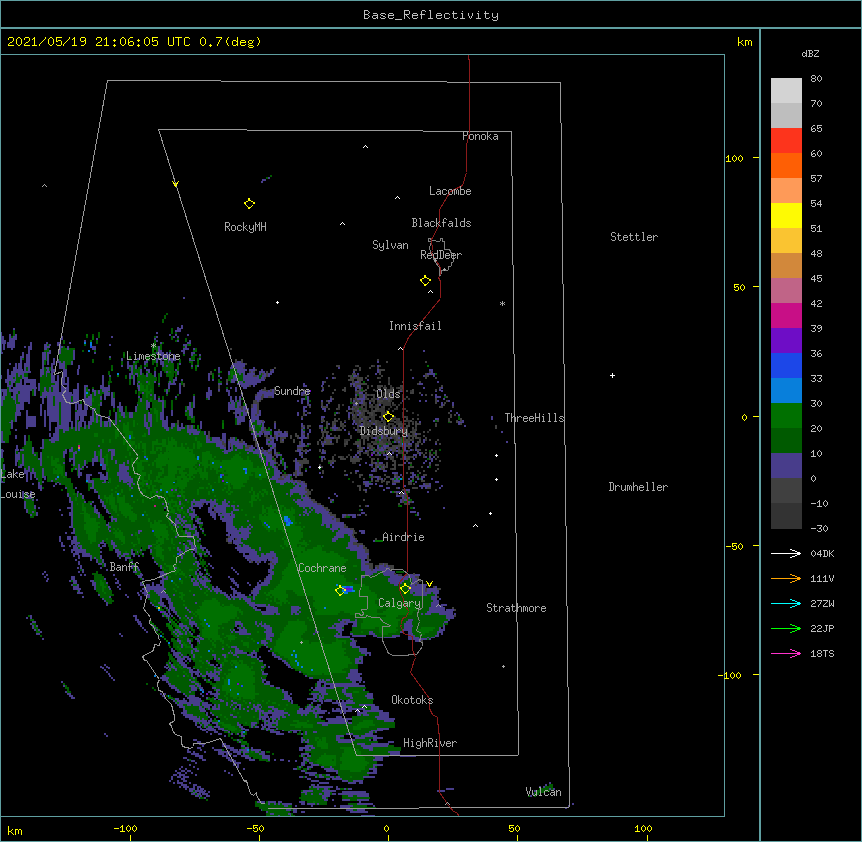Click the Drumheller label
The image size is (862, 842).
638,487
